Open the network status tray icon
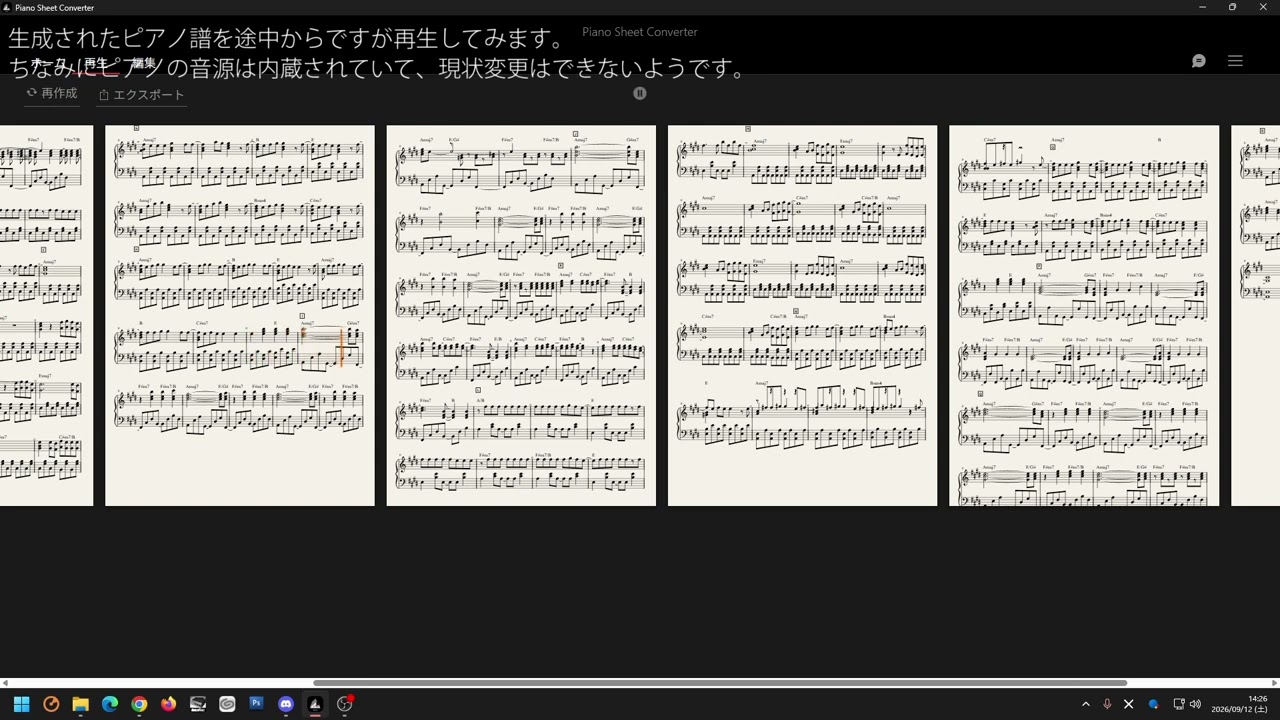The height and width of the screenshot is (720, 1280). coord(1178,704)
